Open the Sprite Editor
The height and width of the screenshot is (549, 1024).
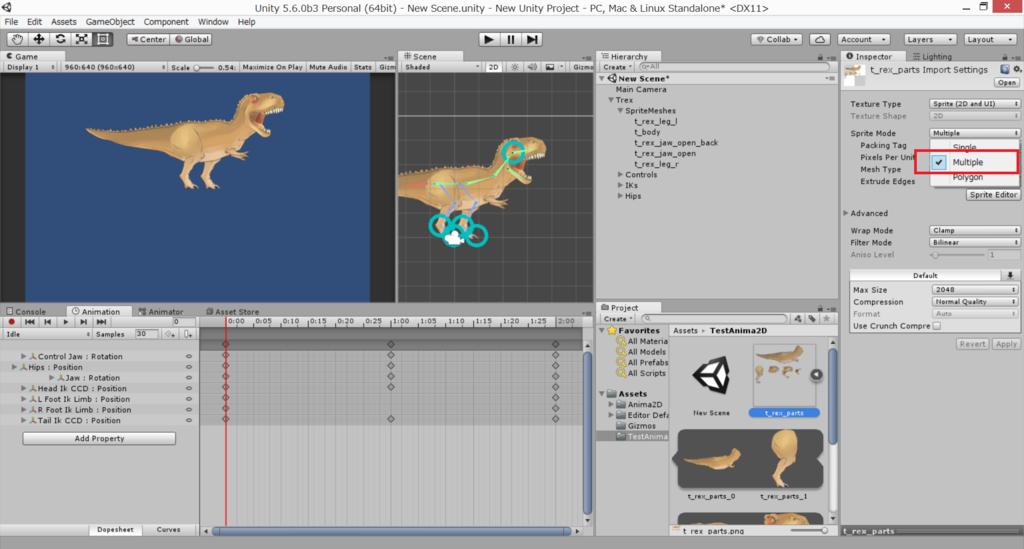click(x=993, y=195)
